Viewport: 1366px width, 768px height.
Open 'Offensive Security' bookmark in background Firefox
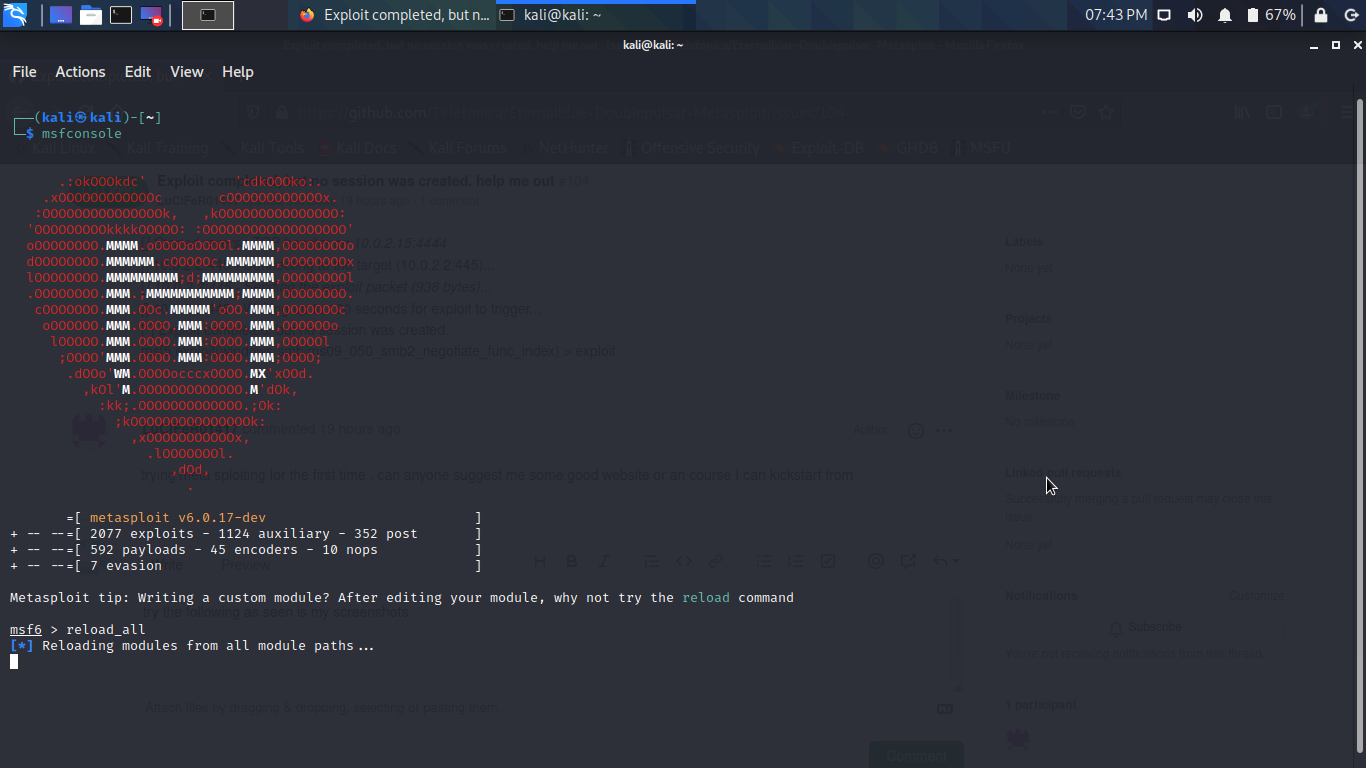[x=691, y=148]
